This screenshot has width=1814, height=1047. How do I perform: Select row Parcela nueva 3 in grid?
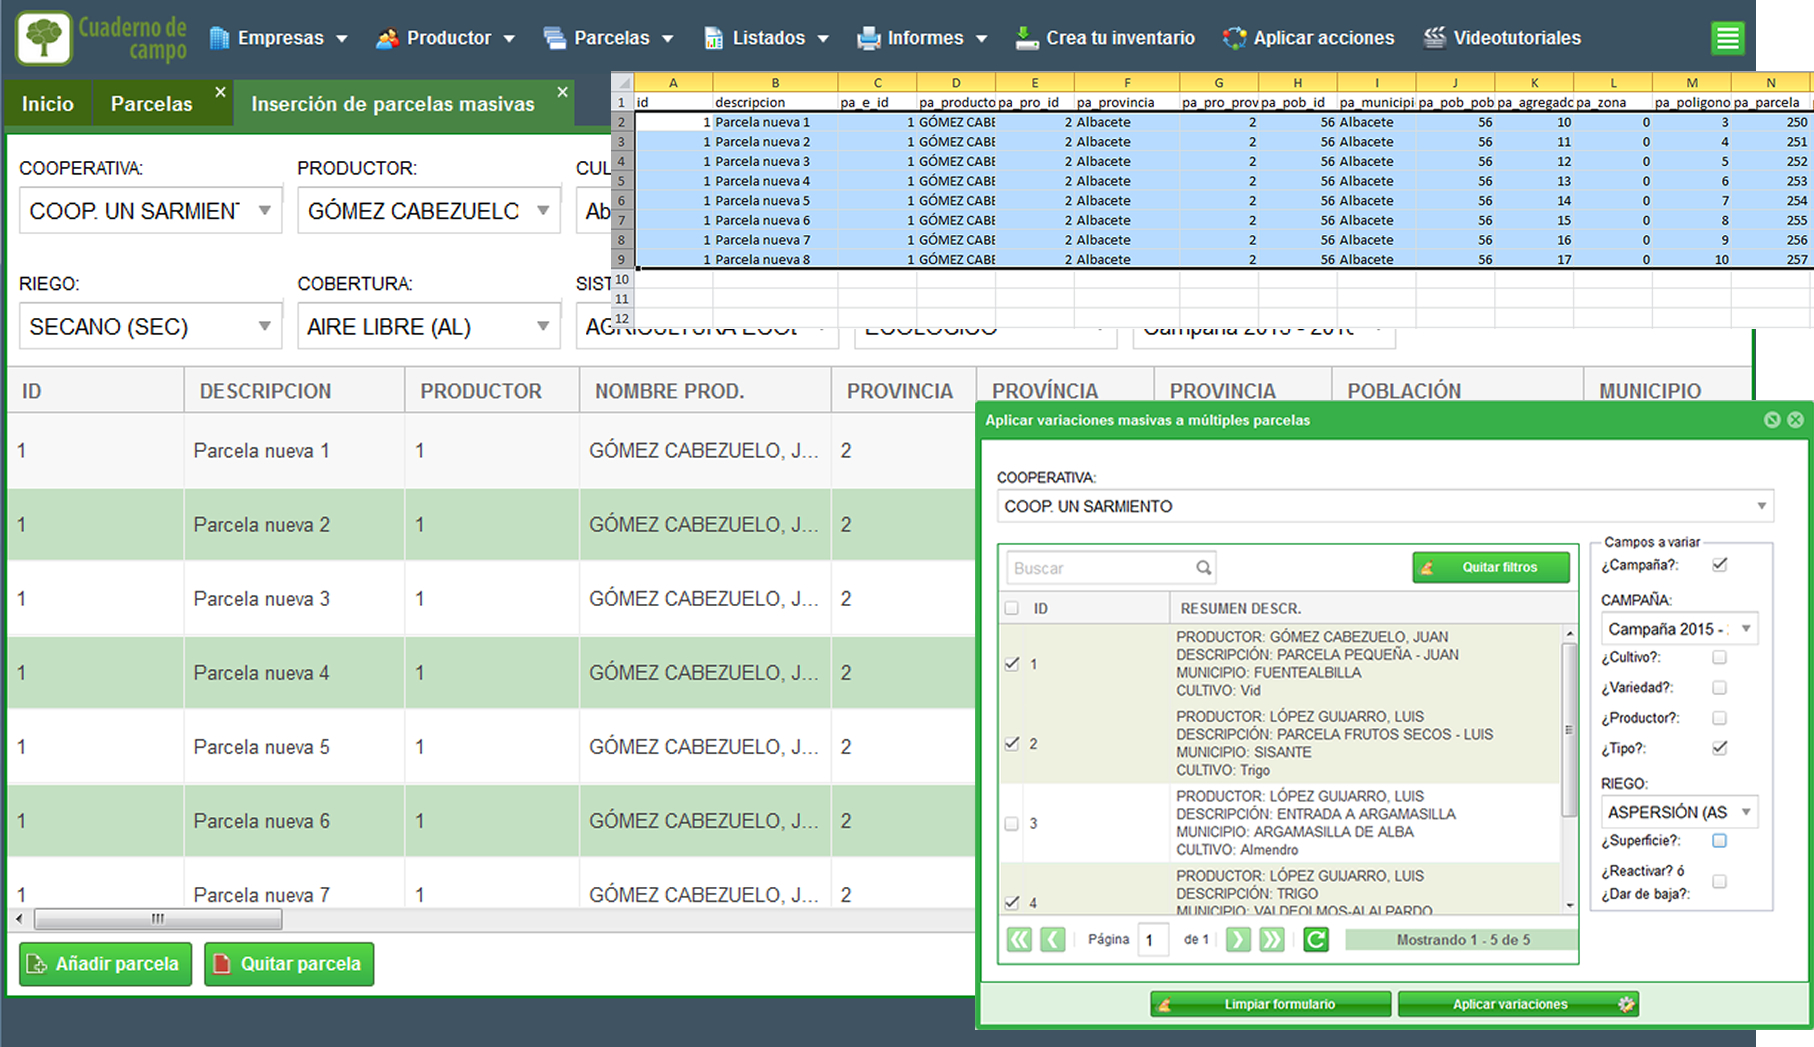click(x=491, y=598)
